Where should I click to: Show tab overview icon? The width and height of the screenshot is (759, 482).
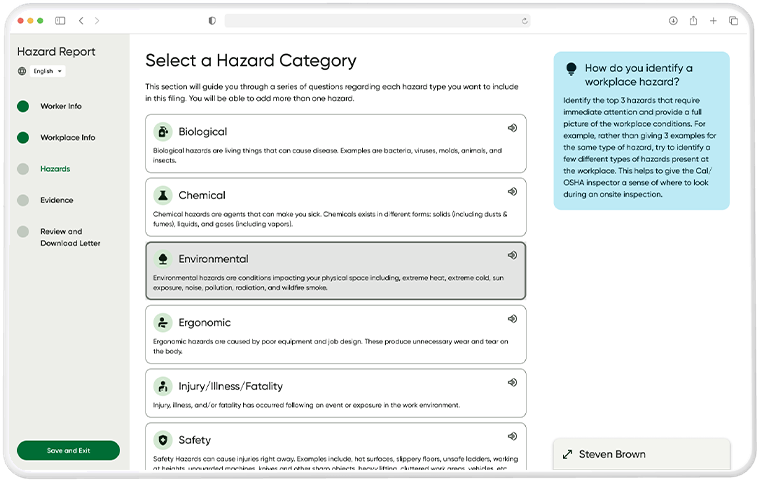[x=733, y=21]
